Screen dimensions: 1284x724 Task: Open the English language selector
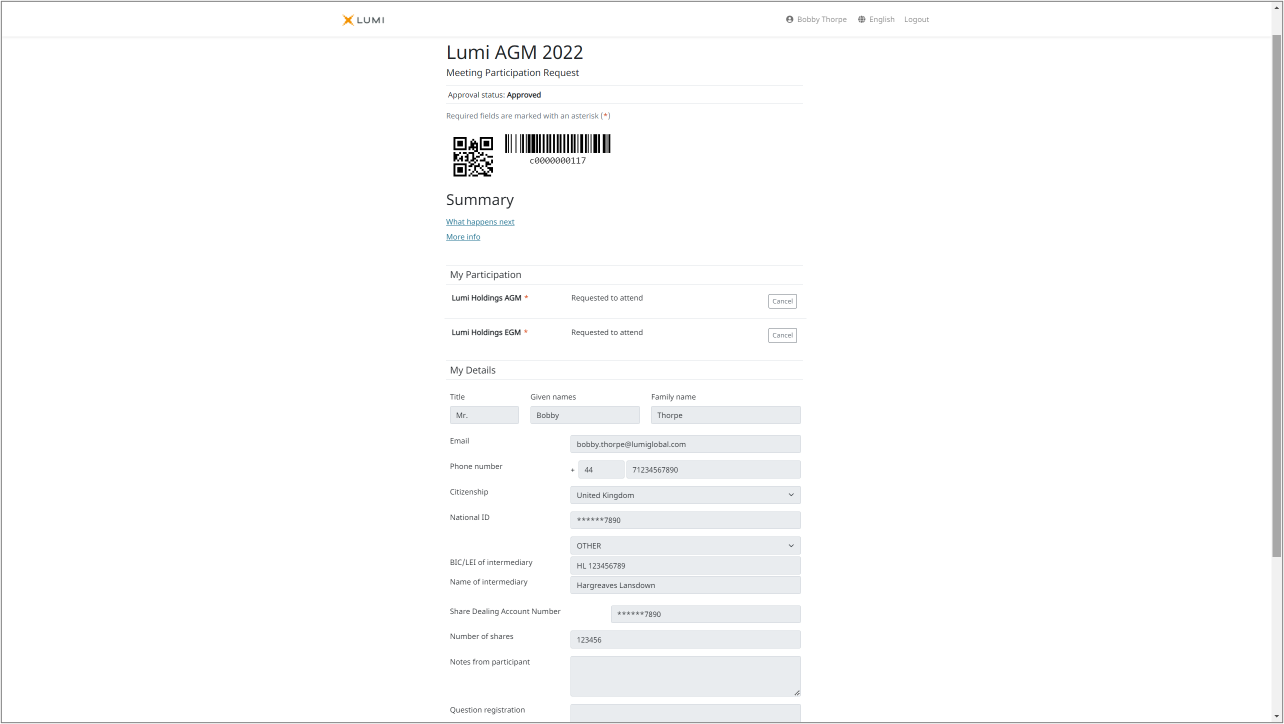coord(882,20)
